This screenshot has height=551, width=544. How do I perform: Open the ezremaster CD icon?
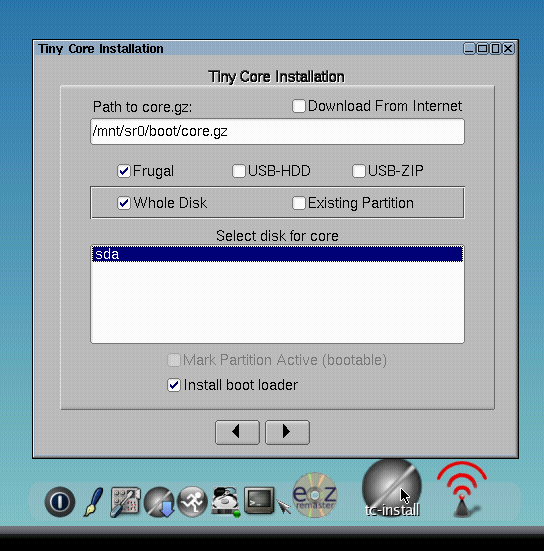pos(315,495)
